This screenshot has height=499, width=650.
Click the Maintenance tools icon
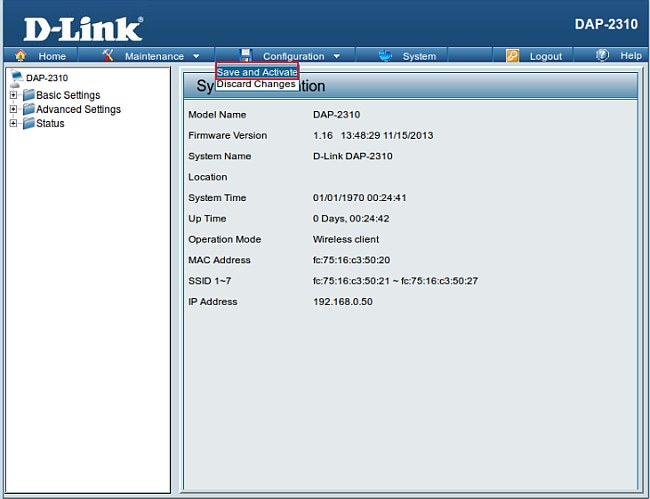click(108, 56)
